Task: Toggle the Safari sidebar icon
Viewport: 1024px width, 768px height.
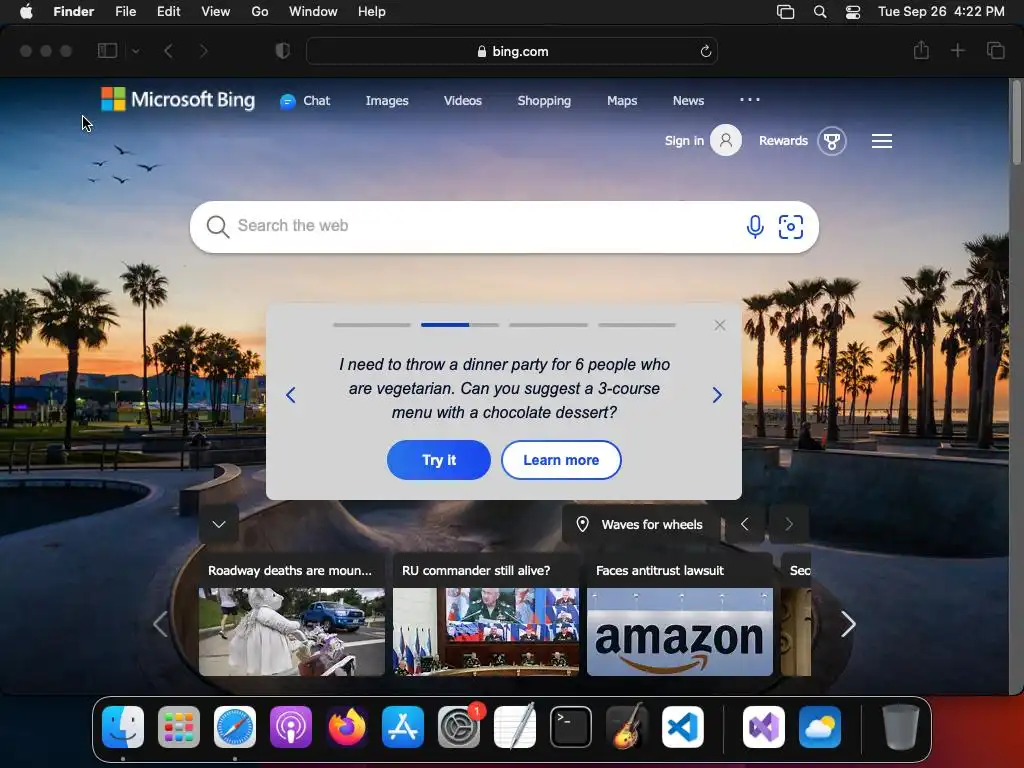Action: tap(107, 51)
